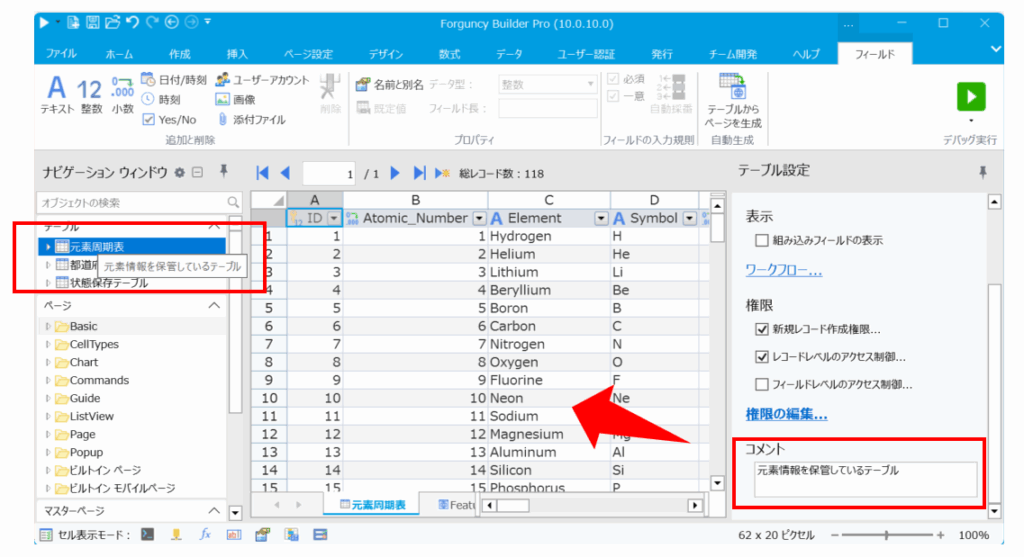Pin the ナビゲーション ウィンドウ panel
Screen dimensions: 1024x557
click(223, 172)
